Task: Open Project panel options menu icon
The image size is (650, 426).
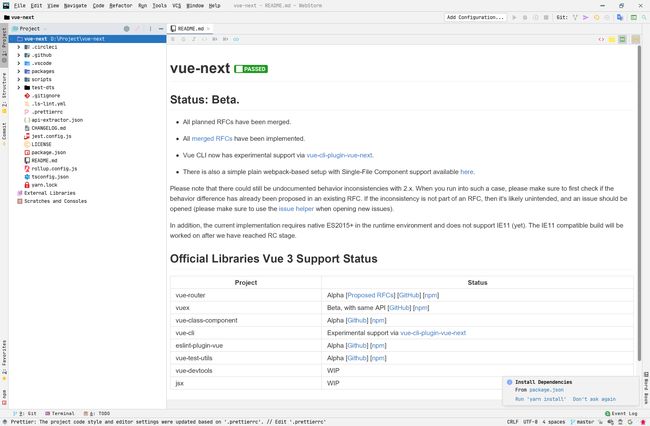Action: [x=150, y=29]
